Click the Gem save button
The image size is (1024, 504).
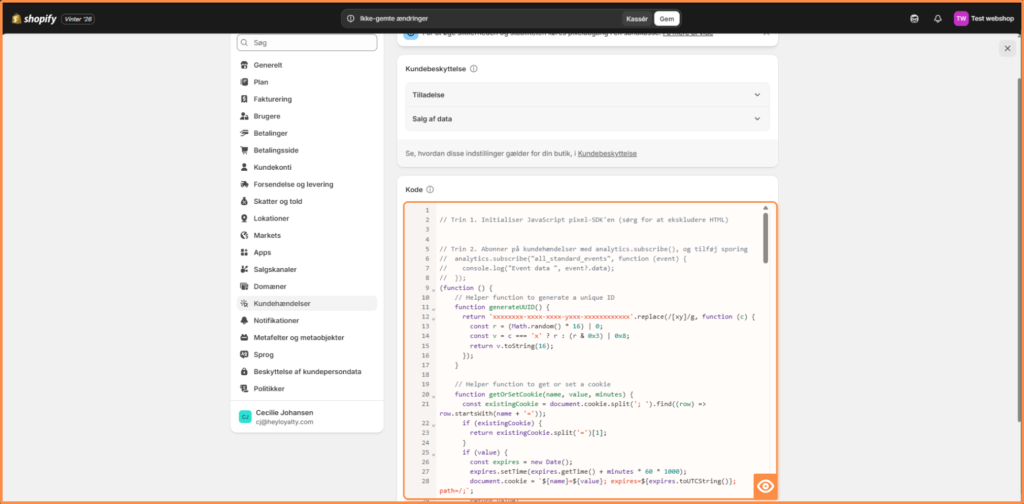[x=666, y=18]
